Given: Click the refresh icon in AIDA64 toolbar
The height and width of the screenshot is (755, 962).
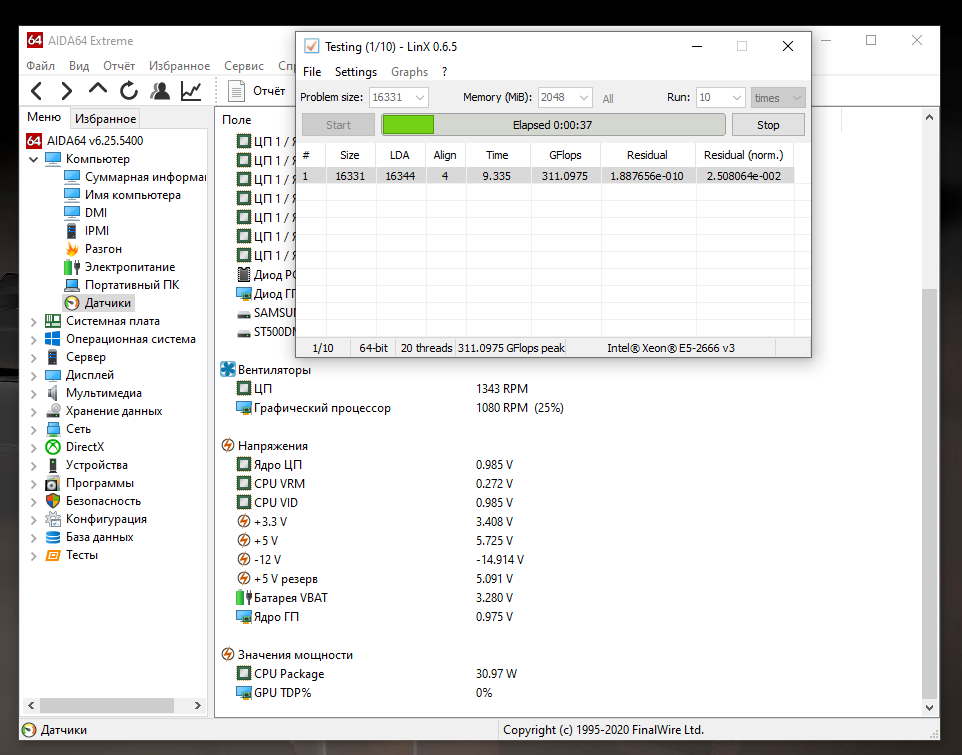Looking at the screenshot, I should (129, 91).
